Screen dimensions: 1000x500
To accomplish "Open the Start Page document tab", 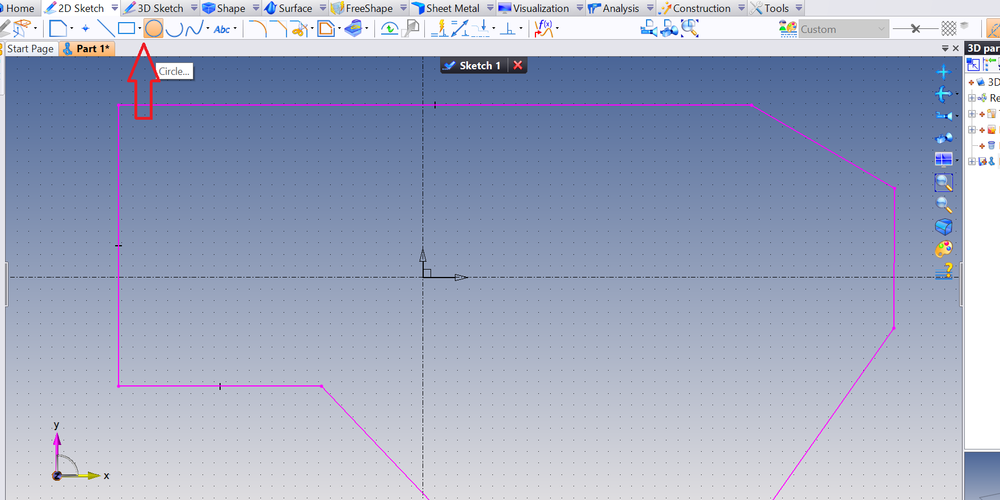I will pyautogui.click(x=30, y=49).
